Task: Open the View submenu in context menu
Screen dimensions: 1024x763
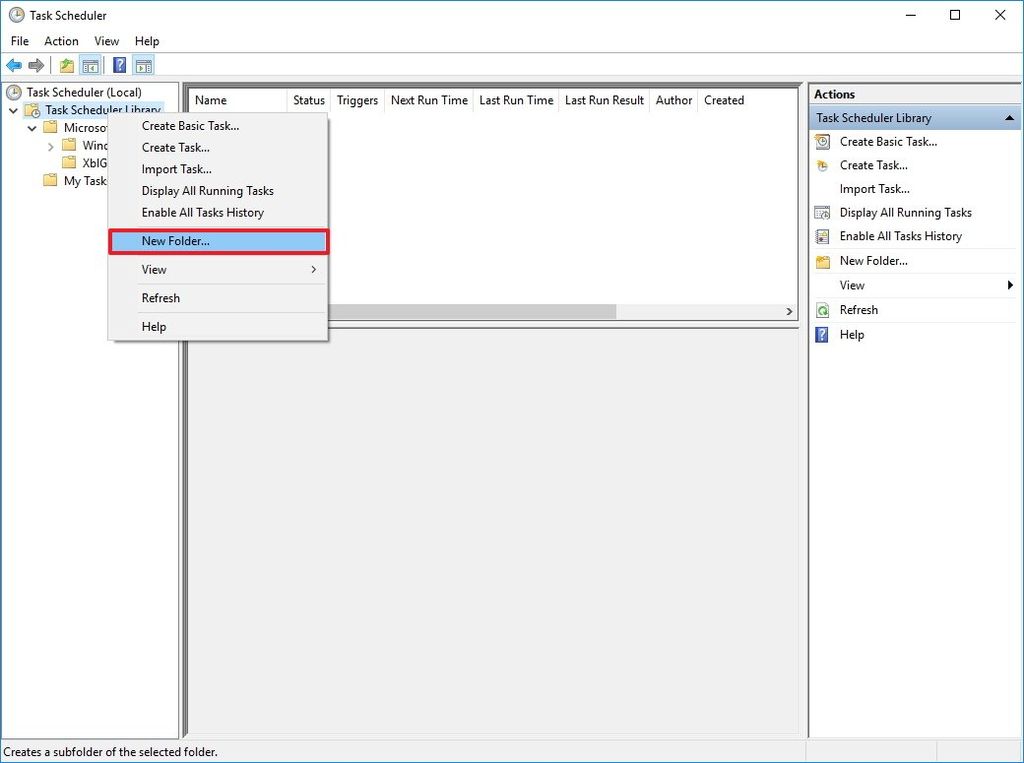Action: coord(219,269)
